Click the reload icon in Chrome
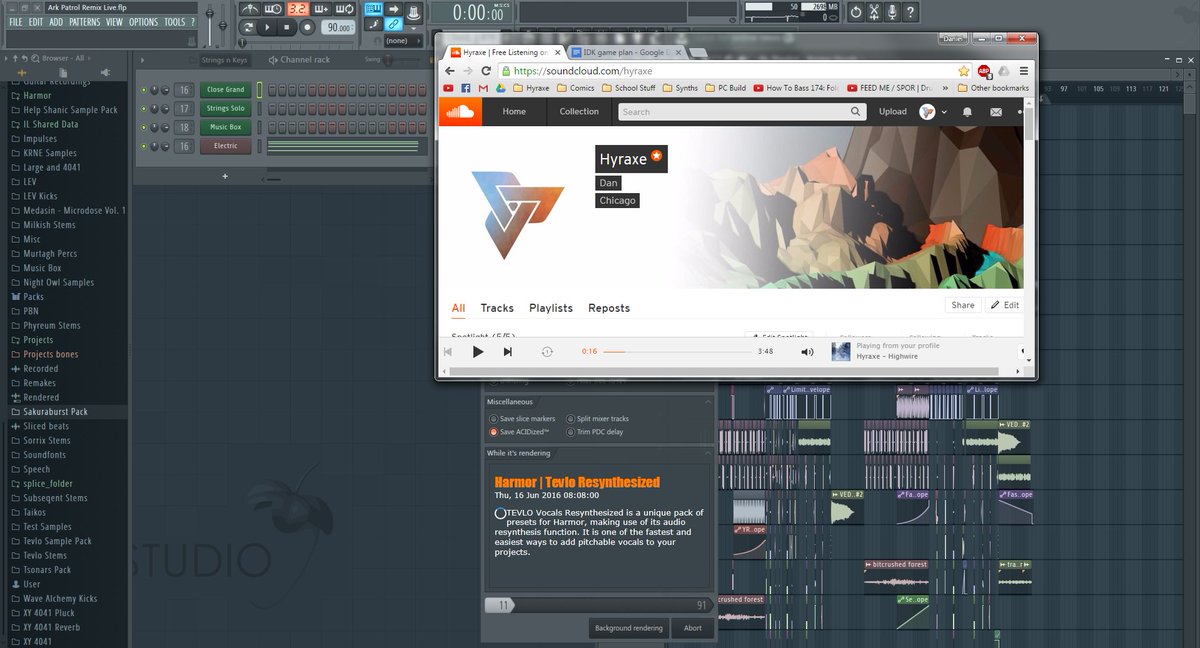 [486, 71]
